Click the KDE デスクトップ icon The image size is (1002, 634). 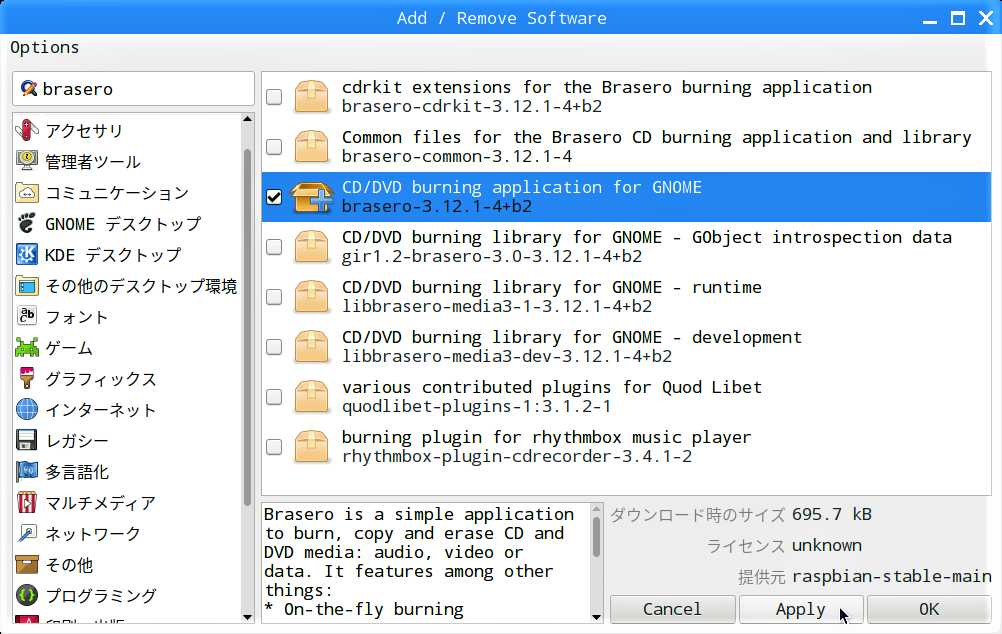(x=26, y=254)
